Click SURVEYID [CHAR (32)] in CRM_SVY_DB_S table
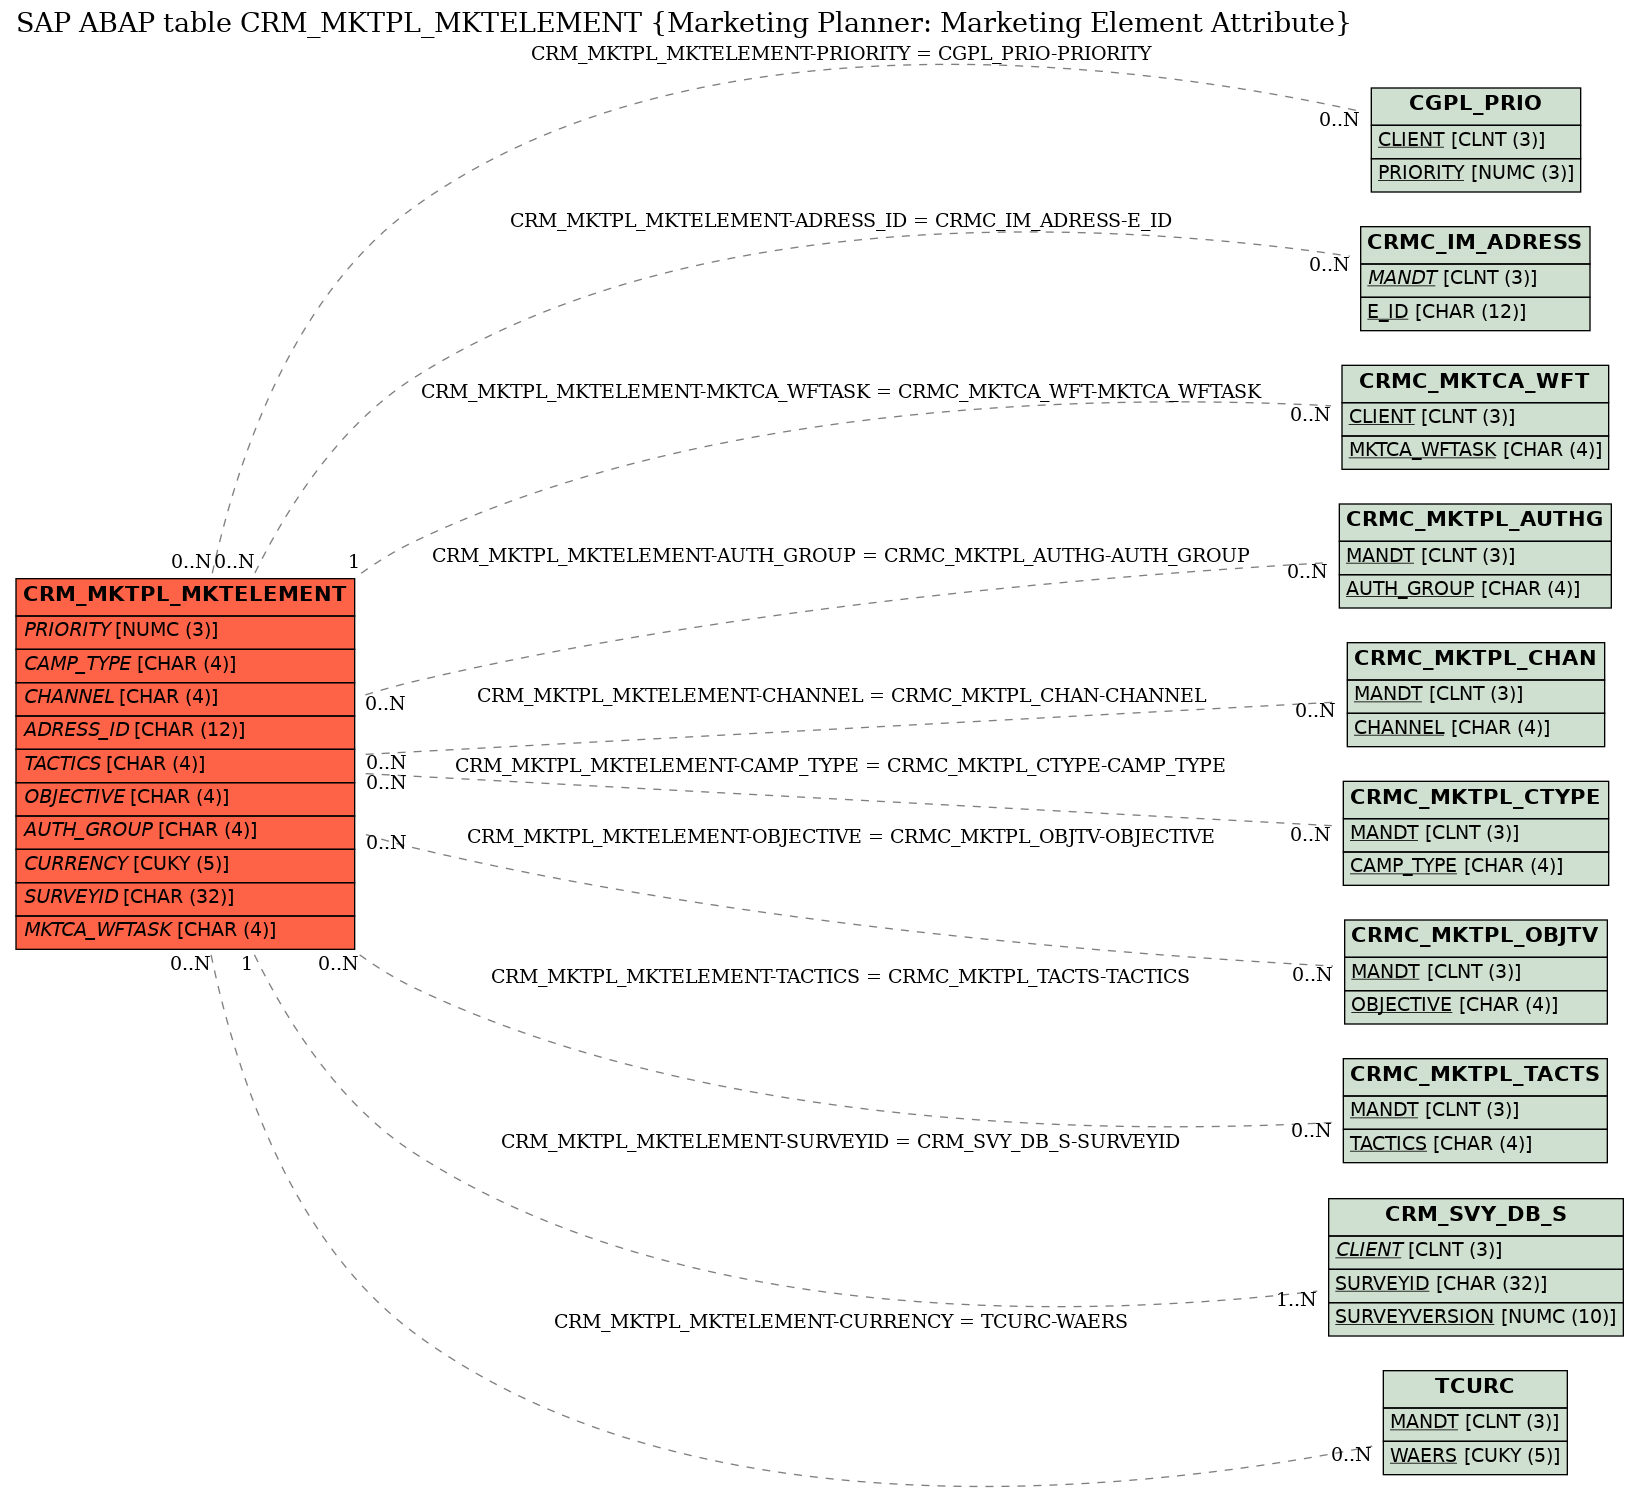Viewport: 1639px width, 1492px height. [x=1475, y=1285]
